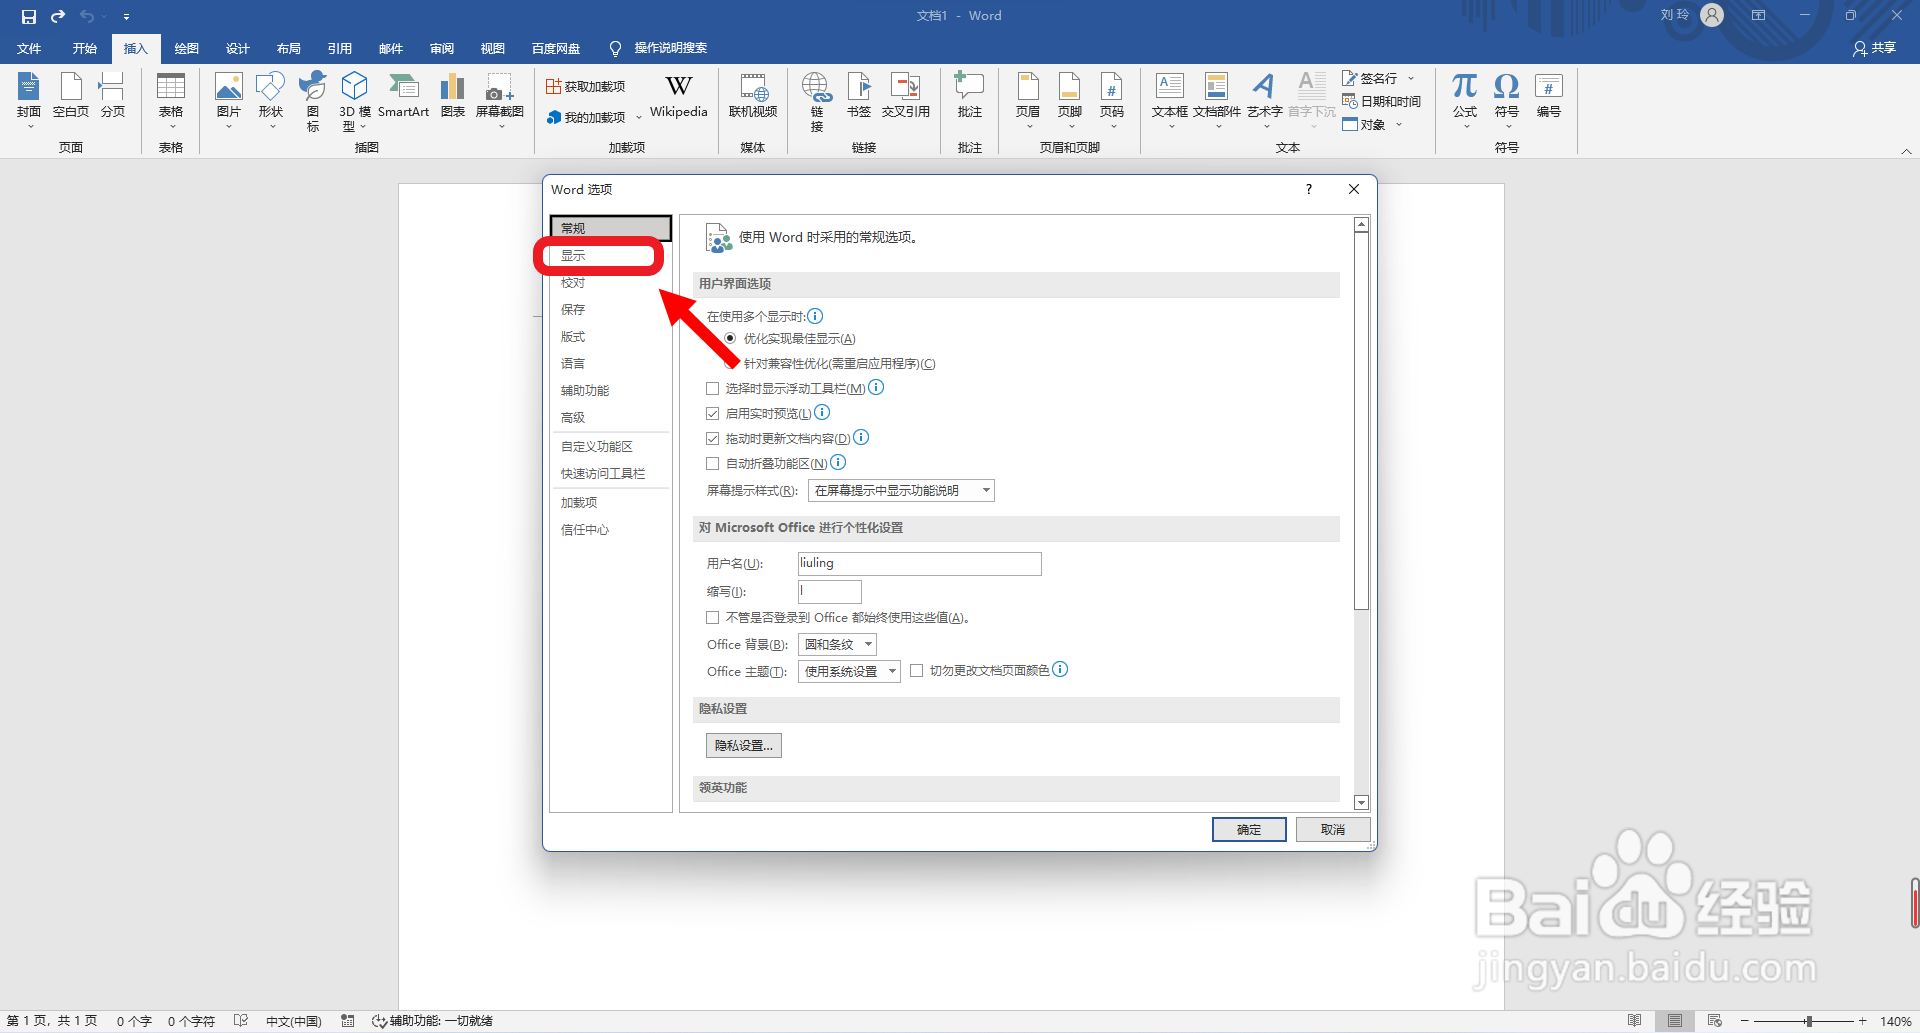Insert WordArt (艺术字)
This screenshot has width=1920, height=1033.
[1264, 100]
